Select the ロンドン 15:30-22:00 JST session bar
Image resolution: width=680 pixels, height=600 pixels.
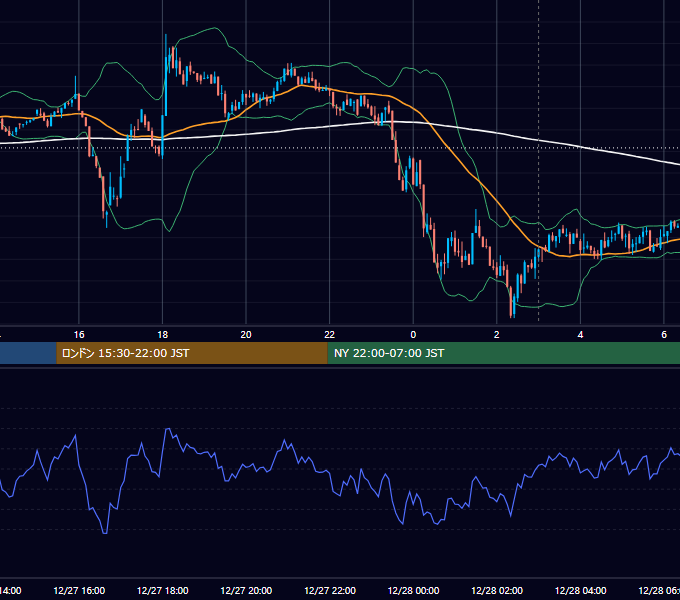click(x=192, y=353)
